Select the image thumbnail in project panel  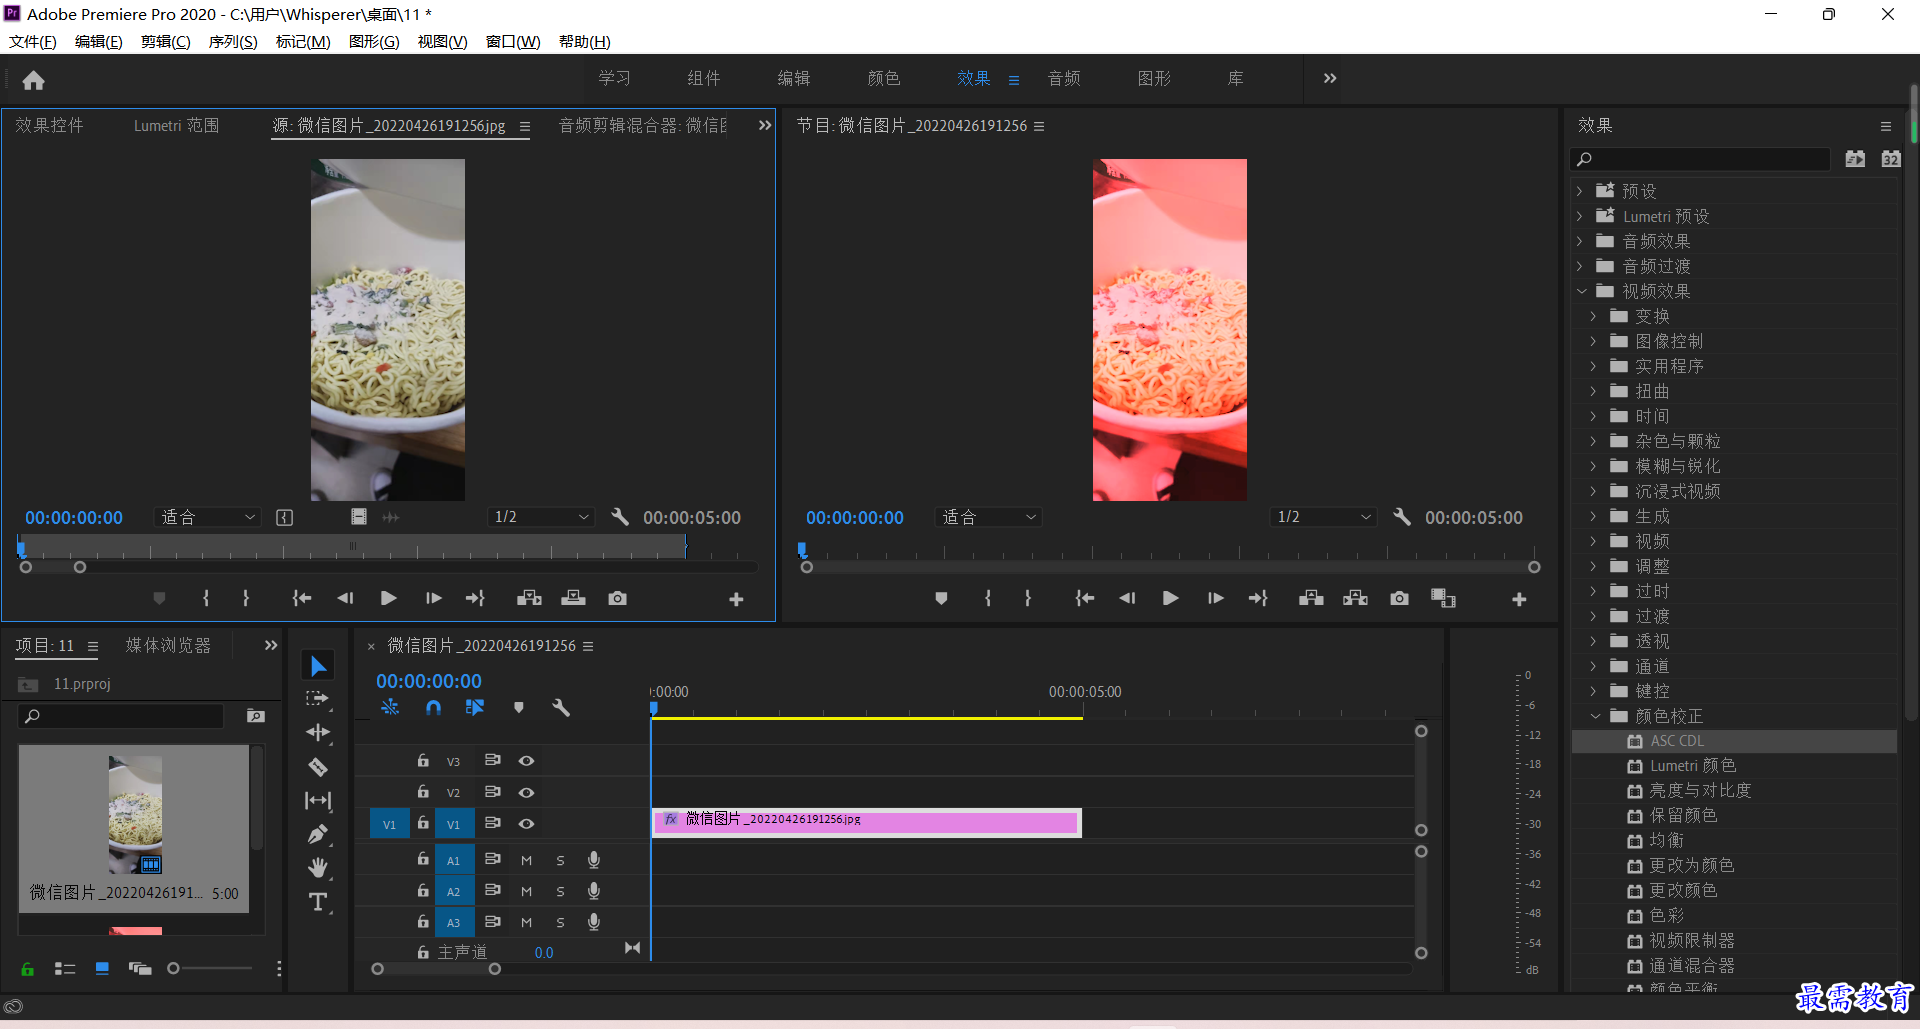tap(135, 814)
